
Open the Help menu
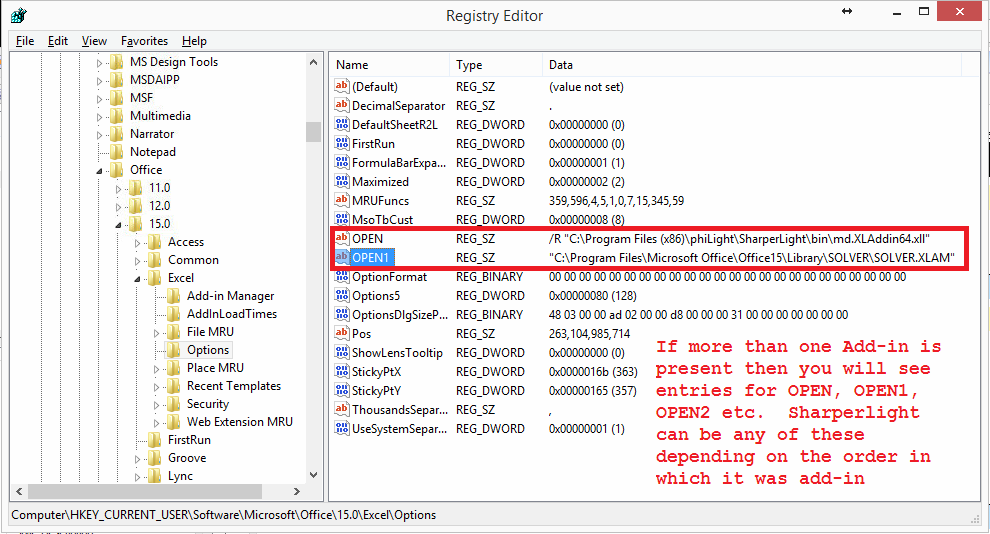click(194, 41)
